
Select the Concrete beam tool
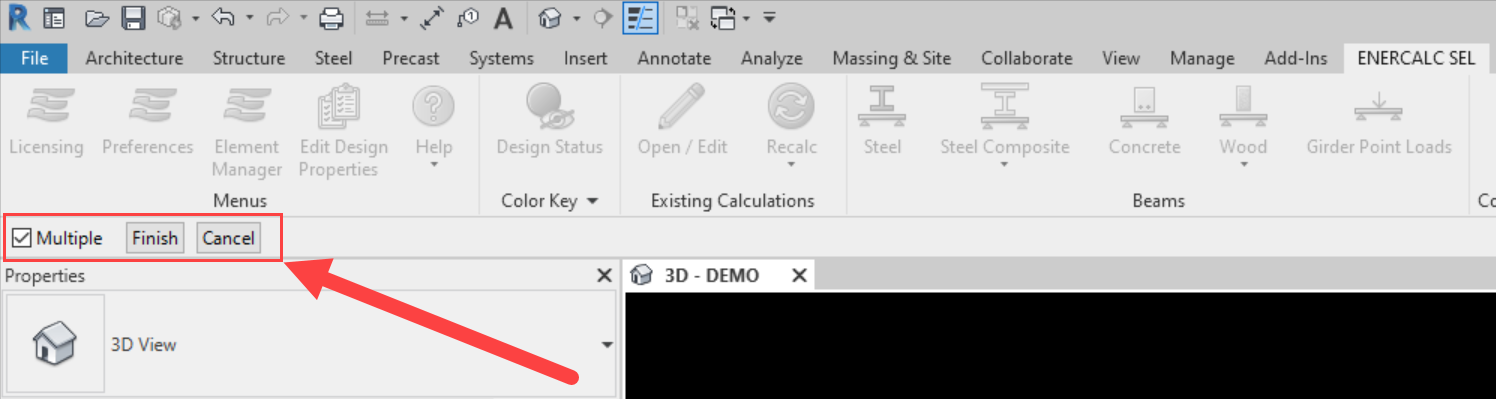click(1144, 107)
